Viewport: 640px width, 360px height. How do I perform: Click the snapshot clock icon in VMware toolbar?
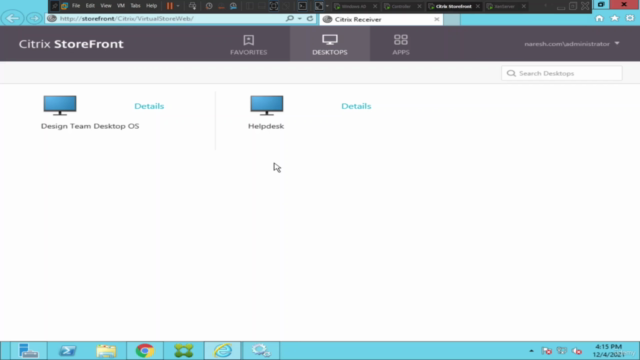(x=209, y=6)
